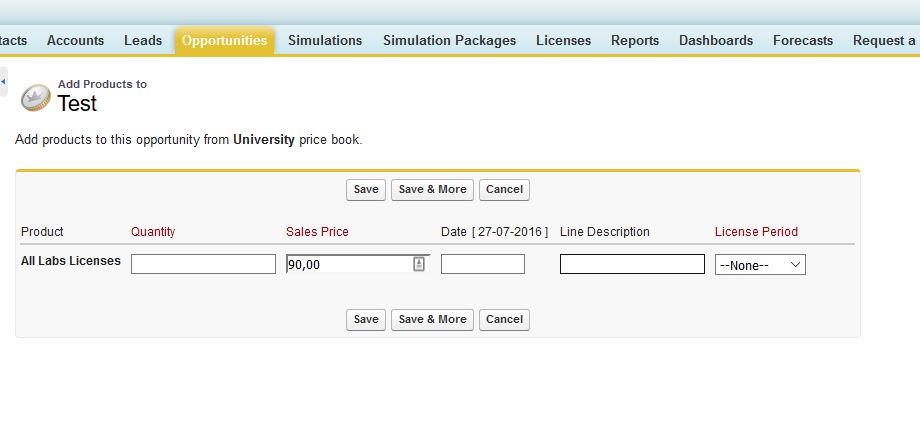This screenshot has height=426, width=920.
Task: Collapse the sidebar using the left arrow handle
Action: [3, 81]
